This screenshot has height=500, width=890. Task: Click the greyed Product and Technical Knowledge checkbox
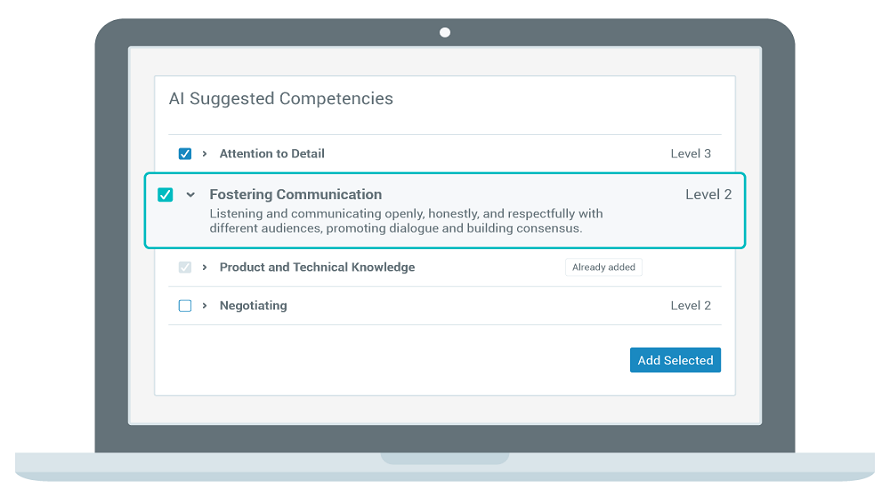coord(185,268)
